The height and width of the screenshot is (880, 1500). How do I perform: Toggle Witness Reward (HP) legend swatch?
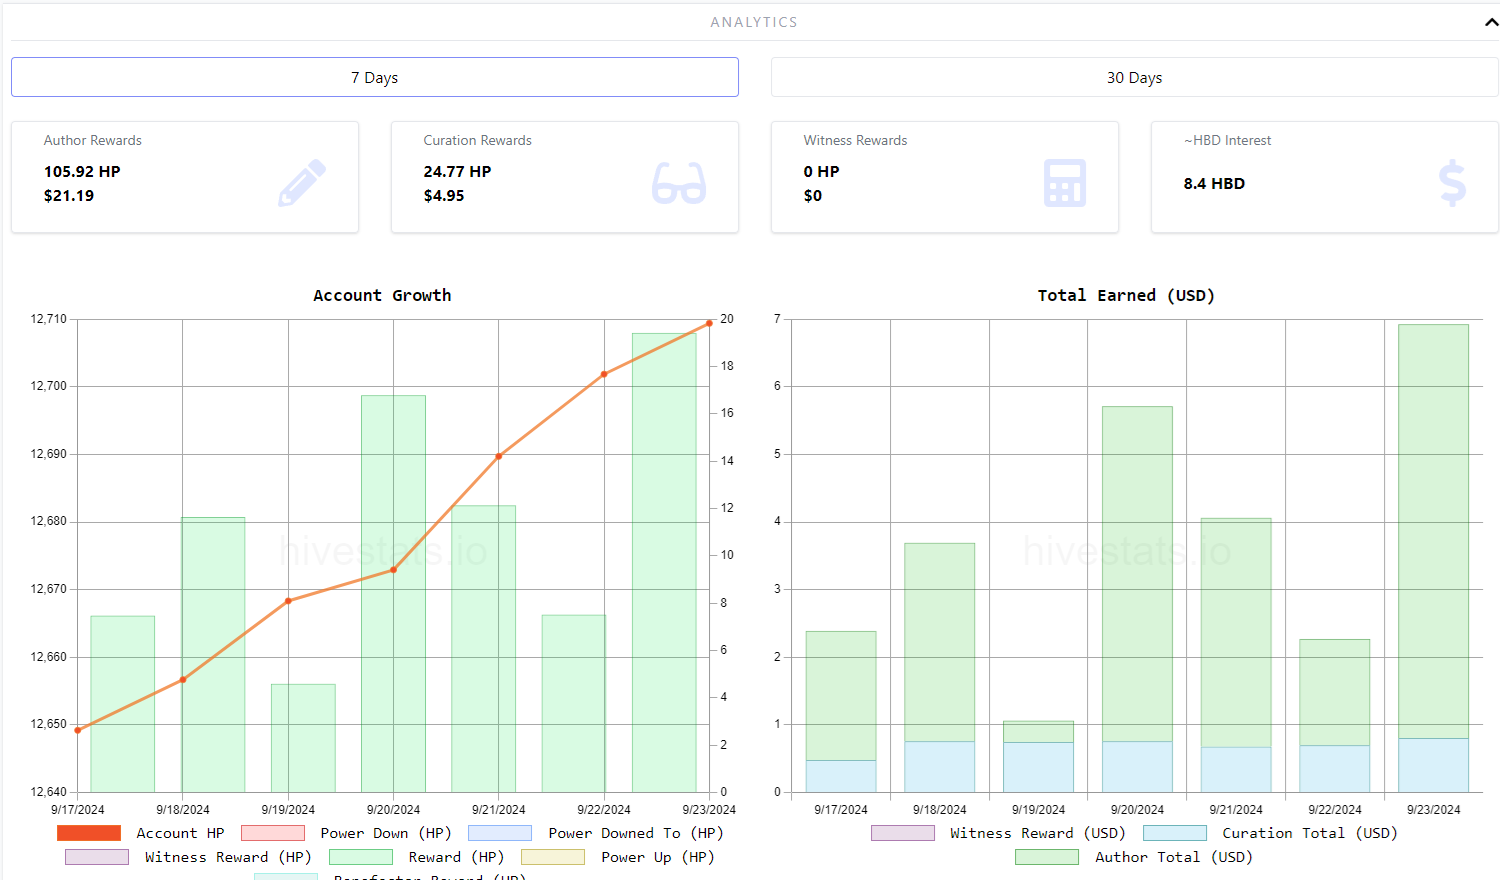[97, 857]
